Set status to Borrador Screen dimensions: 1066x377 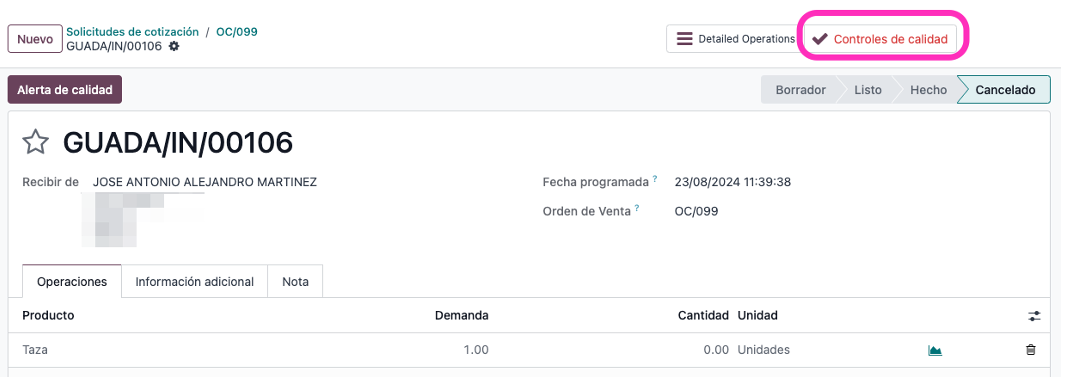point(800,90)
